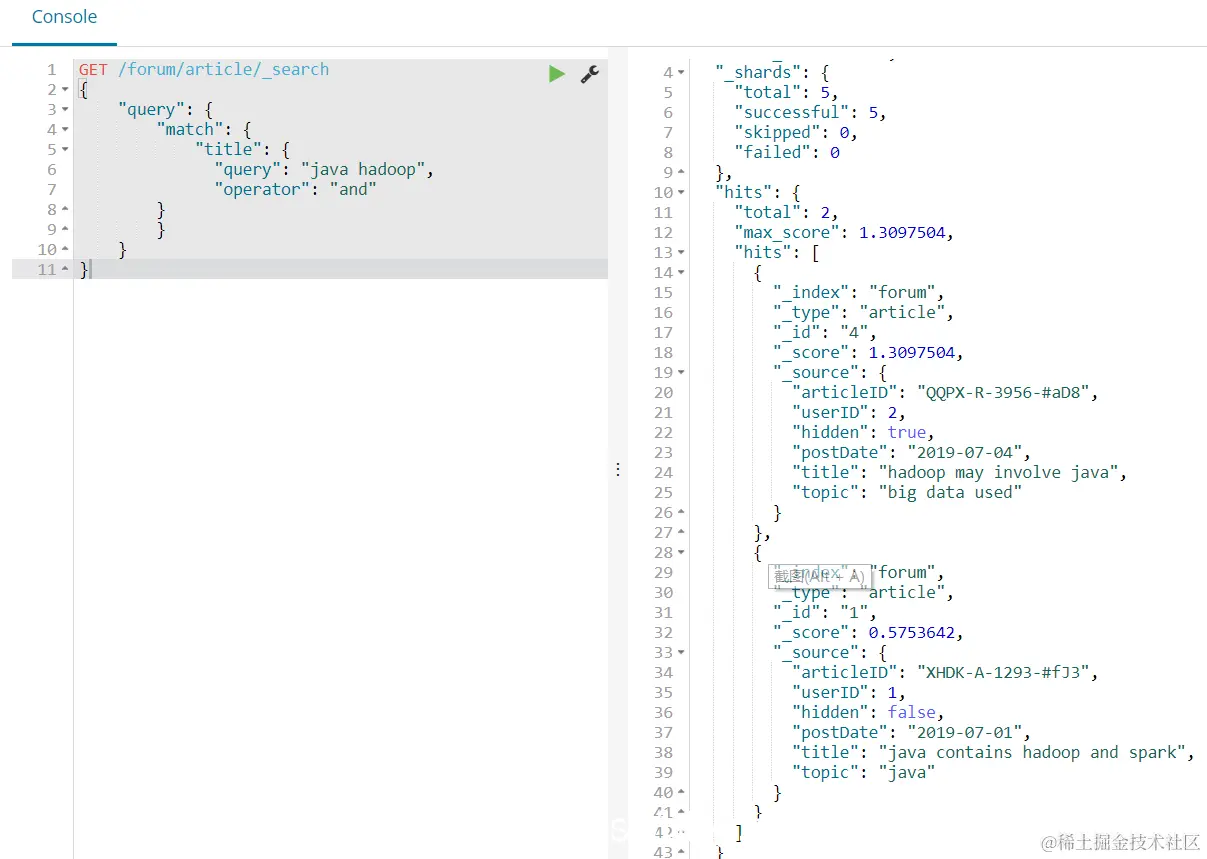Screen dimensions: 1207x859
Task: Click the "match" key in the request
Action: pyautogui.click(x=189, y=130)
